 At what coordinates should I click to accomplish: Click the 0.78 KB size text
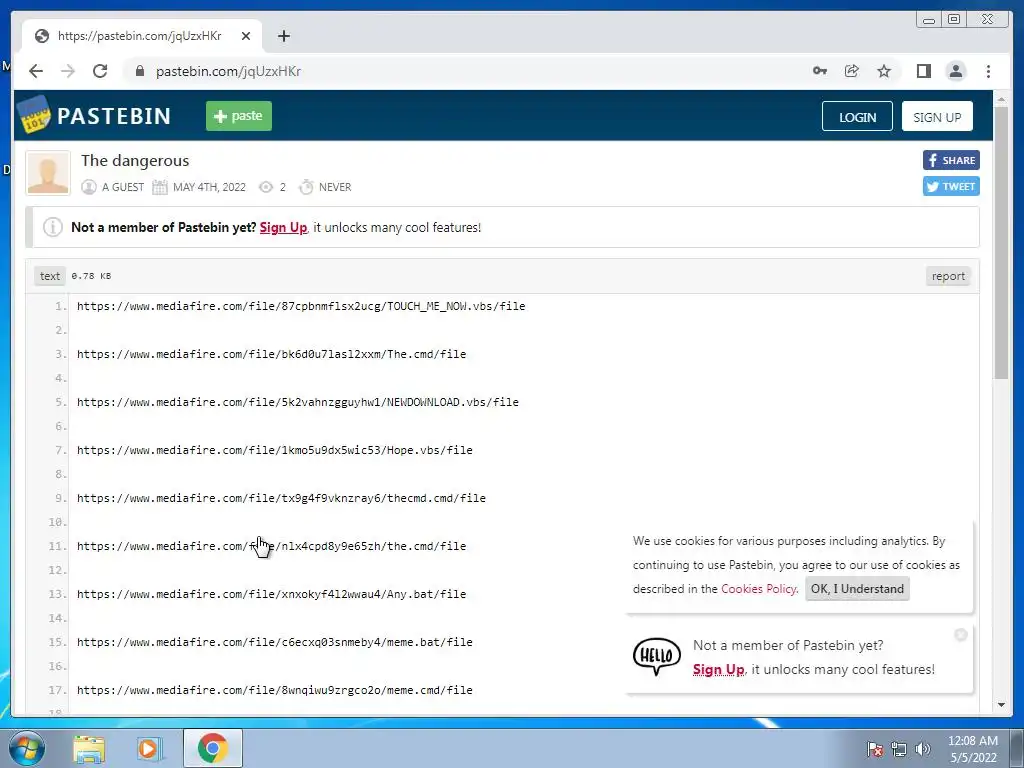tap(91, 276)
